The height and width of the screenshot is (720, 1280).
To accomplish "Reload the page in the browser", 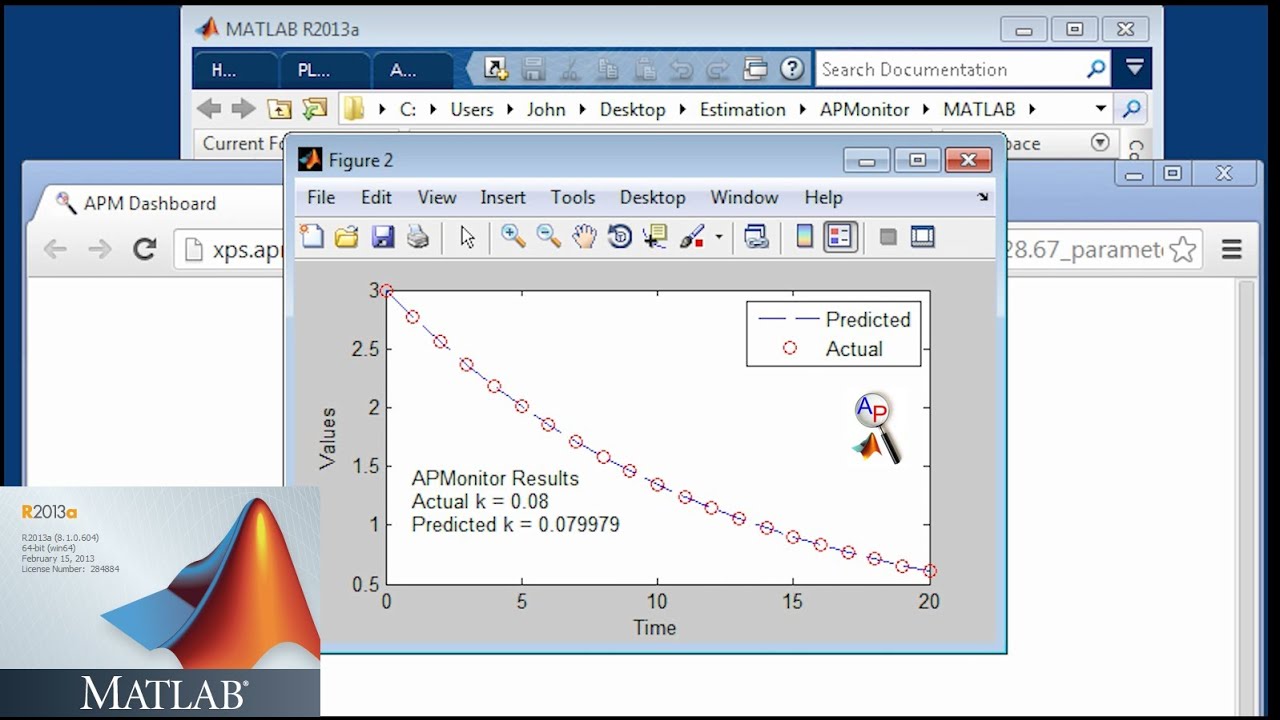I will (145, 249).
